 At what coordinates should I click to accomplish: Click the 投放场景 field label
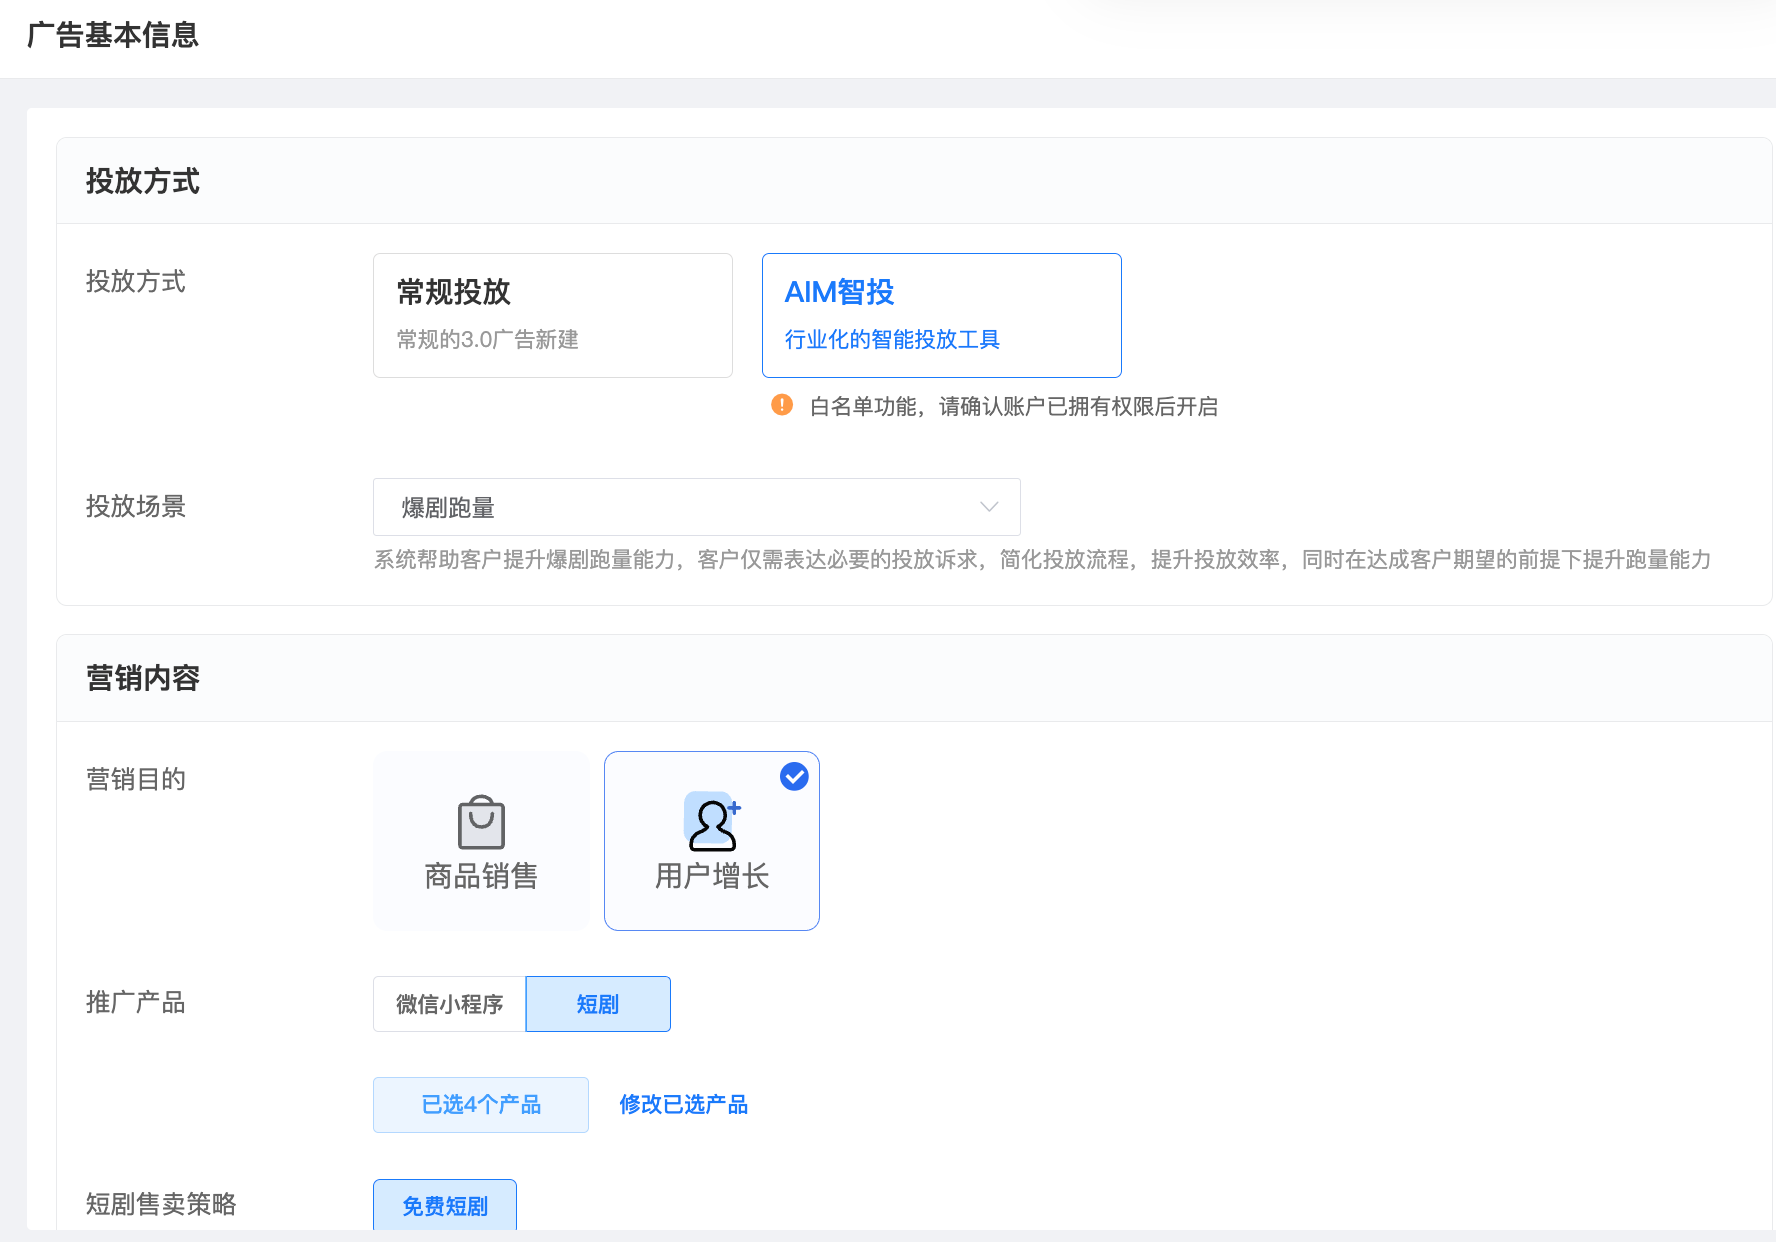click(x=136, y=506)
